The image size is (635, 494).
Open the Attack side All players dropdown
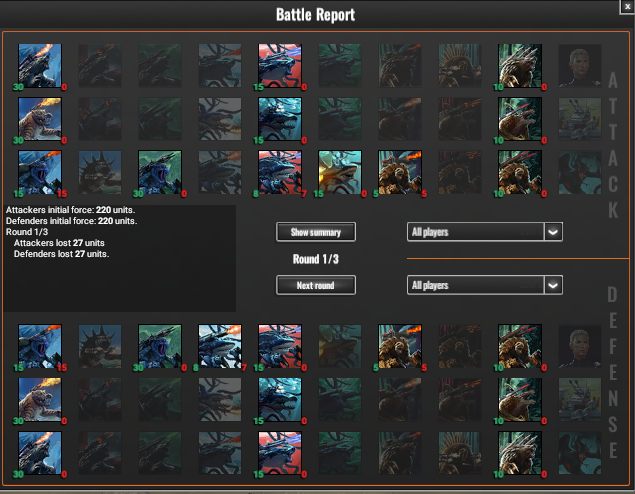(x=485, y=232)
